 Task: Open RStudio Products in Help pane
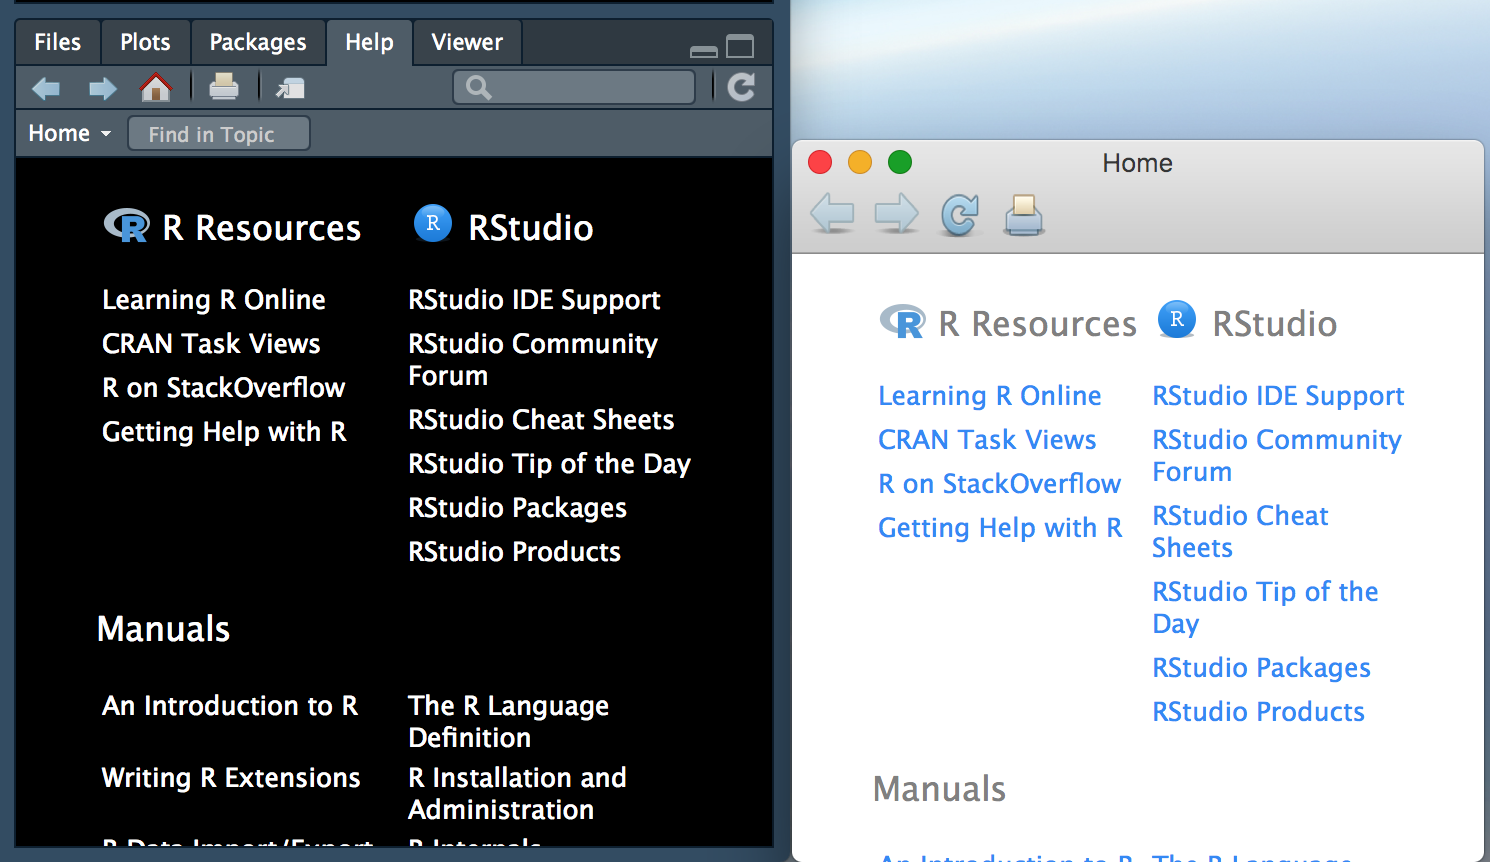click(x=514, y=552)
